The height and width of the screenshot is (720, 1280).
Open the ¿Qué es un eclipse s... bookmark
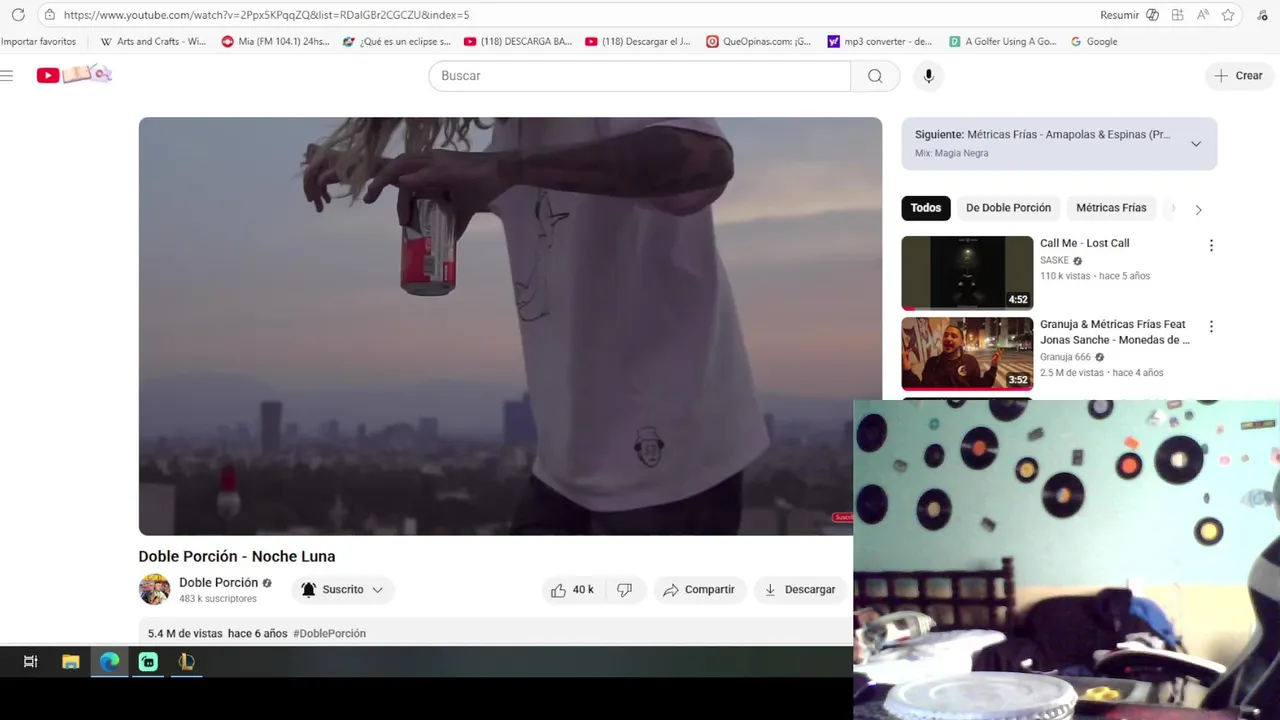point(396,42)
